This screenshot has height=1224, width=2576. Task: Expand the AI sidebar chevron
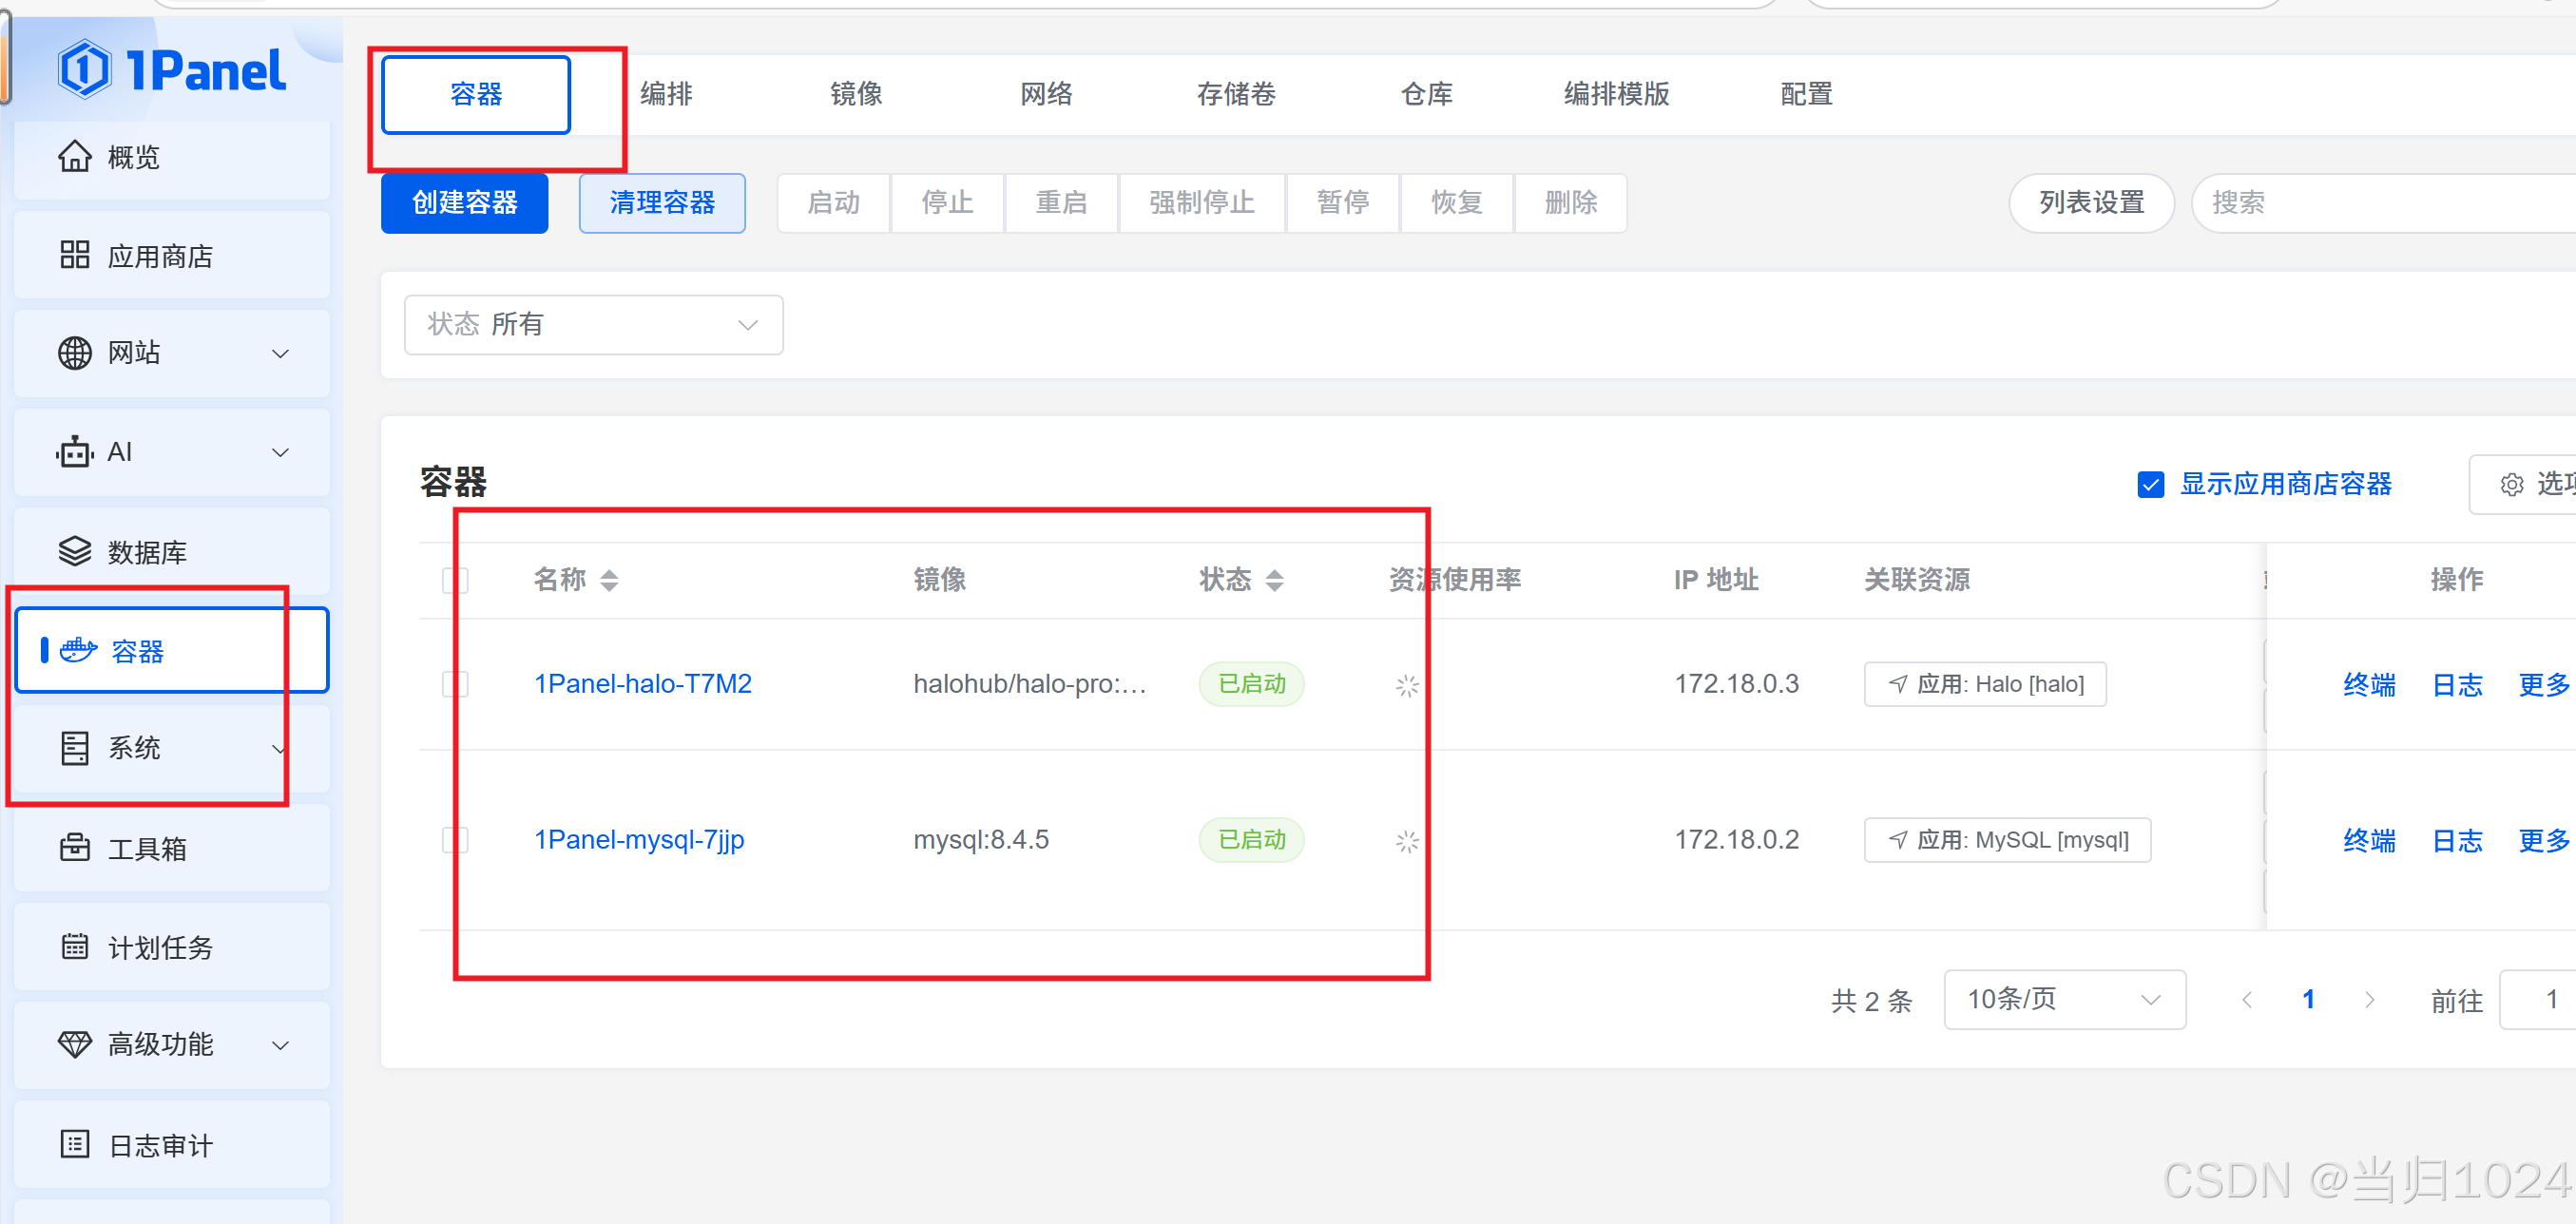281,452
